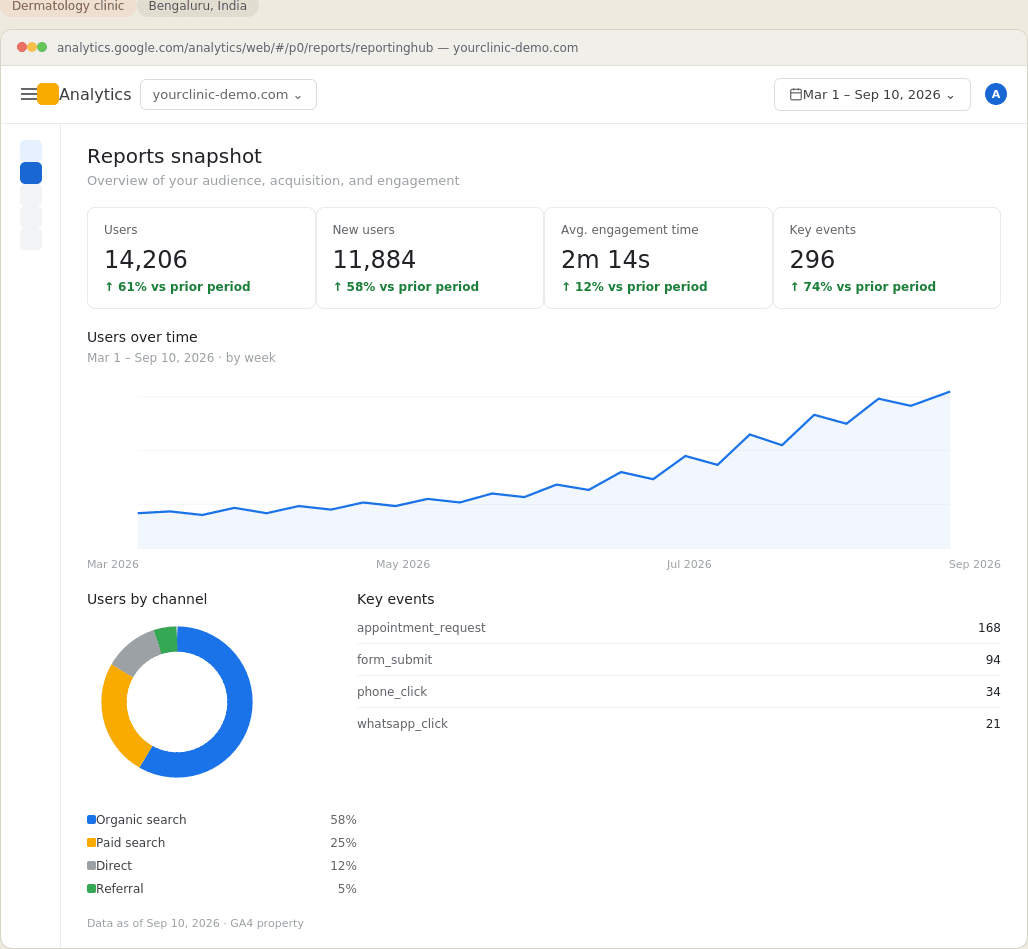Click the Reports snapshot heading
Image resolution: width=1028 pixels, height=949 pixels.
point(174,156)
